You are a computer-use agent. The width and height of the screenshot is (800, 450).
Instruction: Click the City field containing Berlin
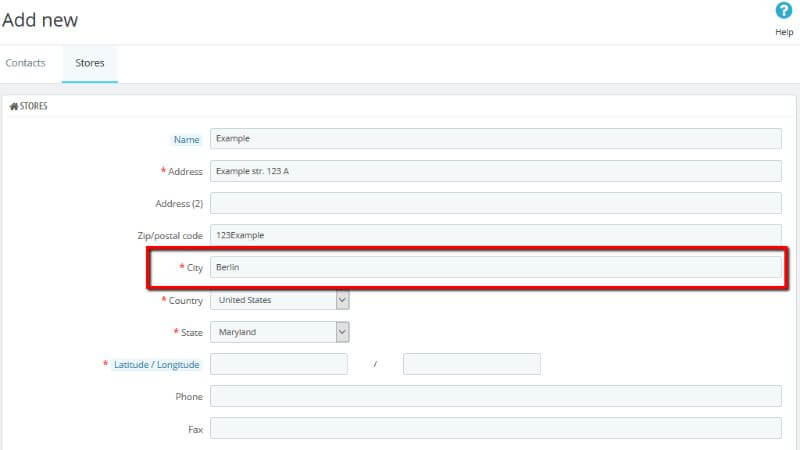pyautogui.click(x=495, y=267)
